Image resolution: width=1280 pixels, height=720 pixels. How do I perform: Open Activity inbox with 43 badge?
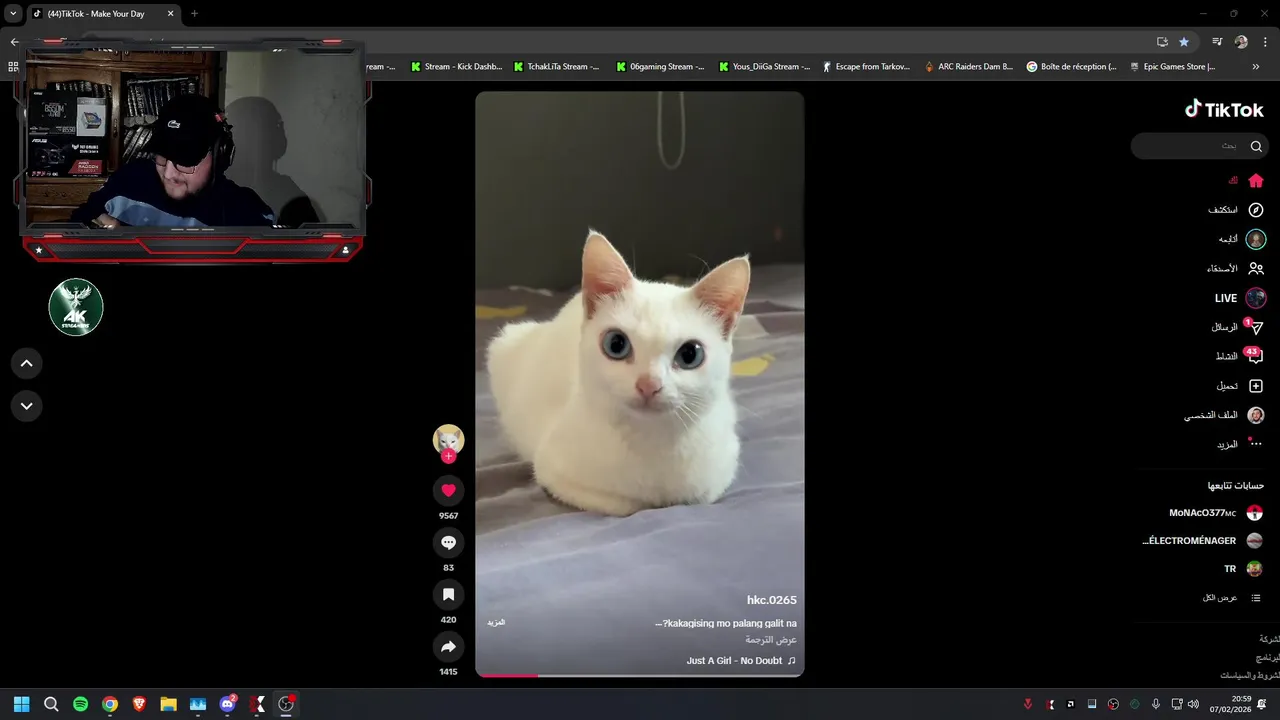pyautogui.click(x=1256, y=356)
